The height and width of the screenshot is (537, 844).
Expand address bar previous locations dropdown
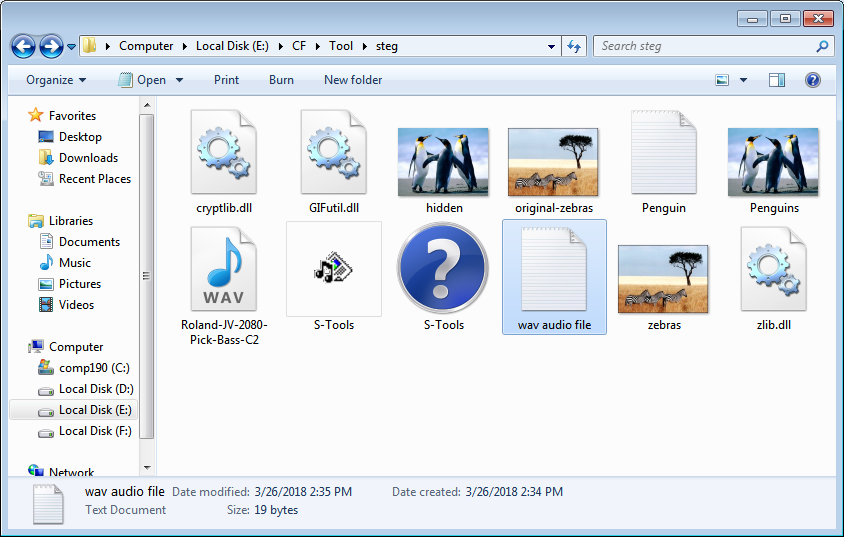click(552, 46)
